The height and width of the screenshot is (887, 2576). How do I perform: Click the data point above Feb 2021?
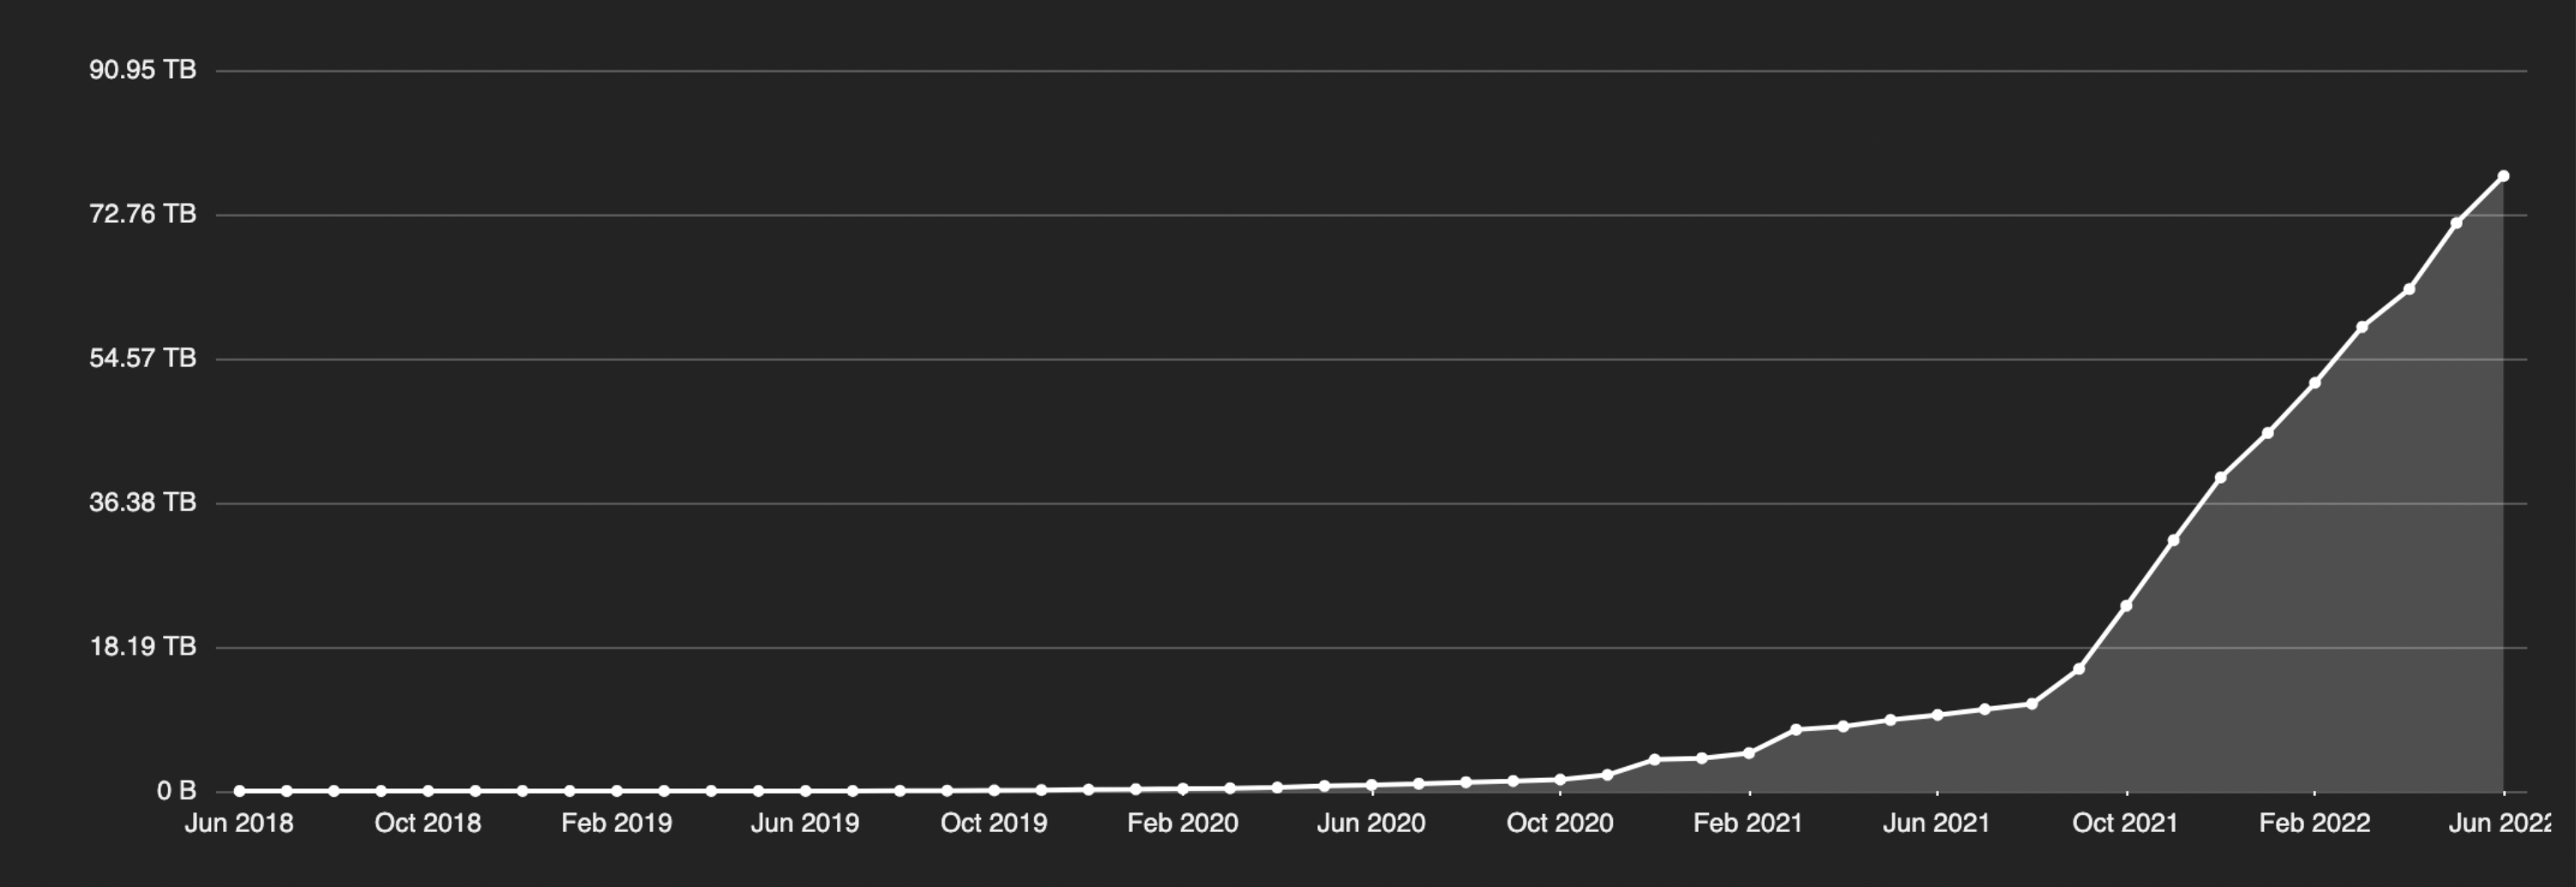(x=1749, y=753)
